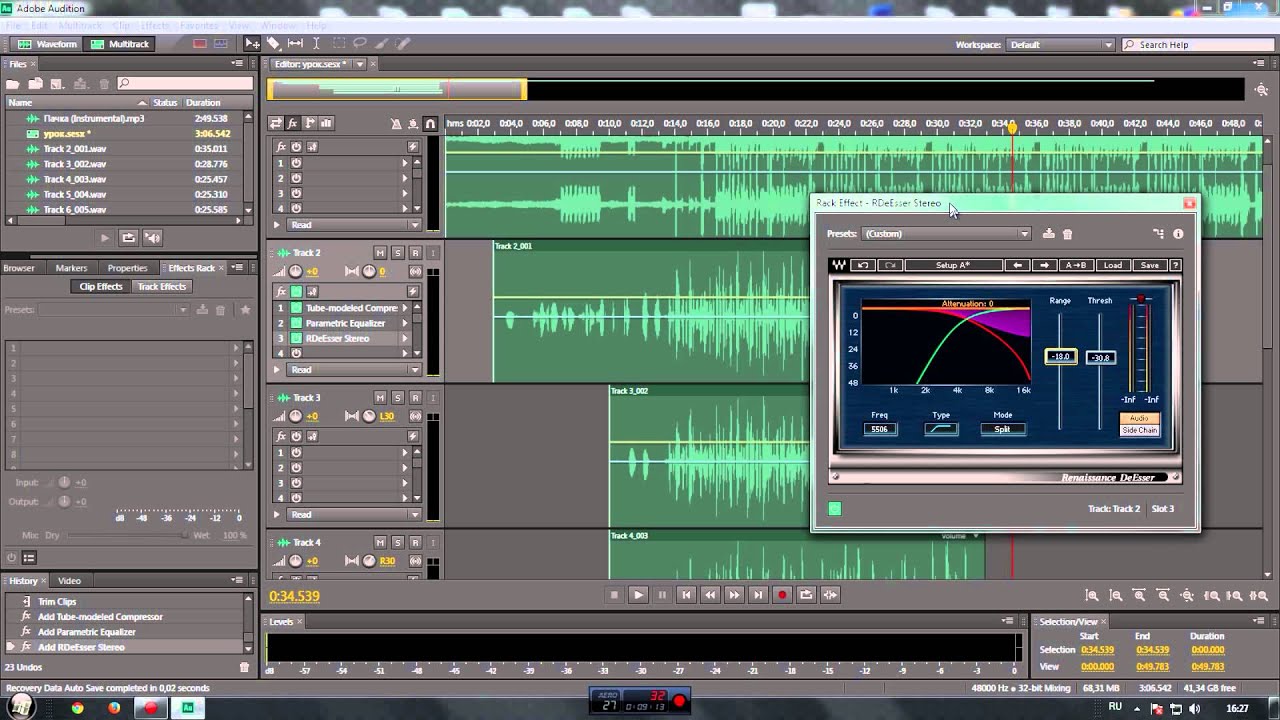Click the Sends icon above tracks

[310, 123]
